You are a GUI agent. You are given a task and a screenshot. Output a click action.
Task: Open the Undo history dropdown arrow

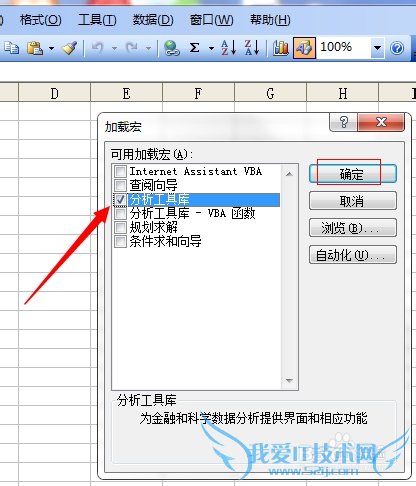(x=114, y=49)
